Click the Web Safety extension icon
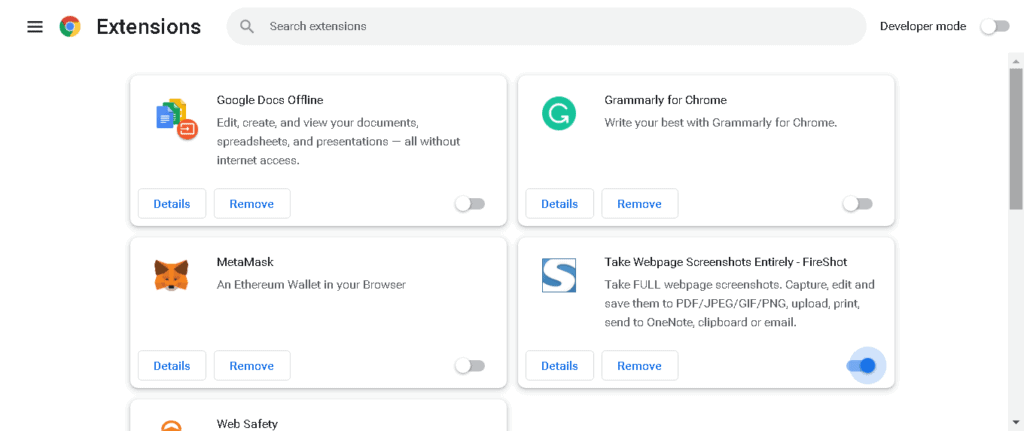 coord(171,426)
